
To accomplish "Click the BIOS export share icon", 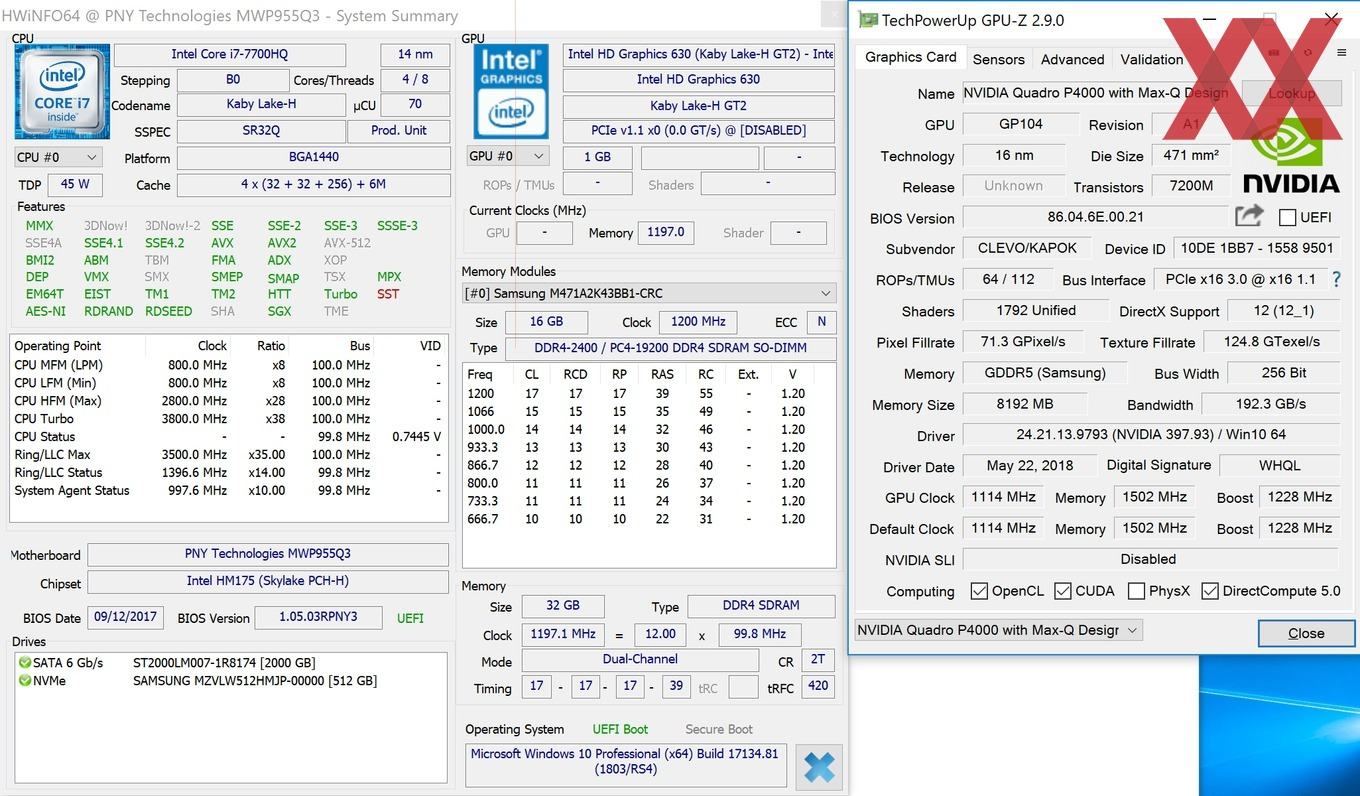I will [x=1249, y=216].
